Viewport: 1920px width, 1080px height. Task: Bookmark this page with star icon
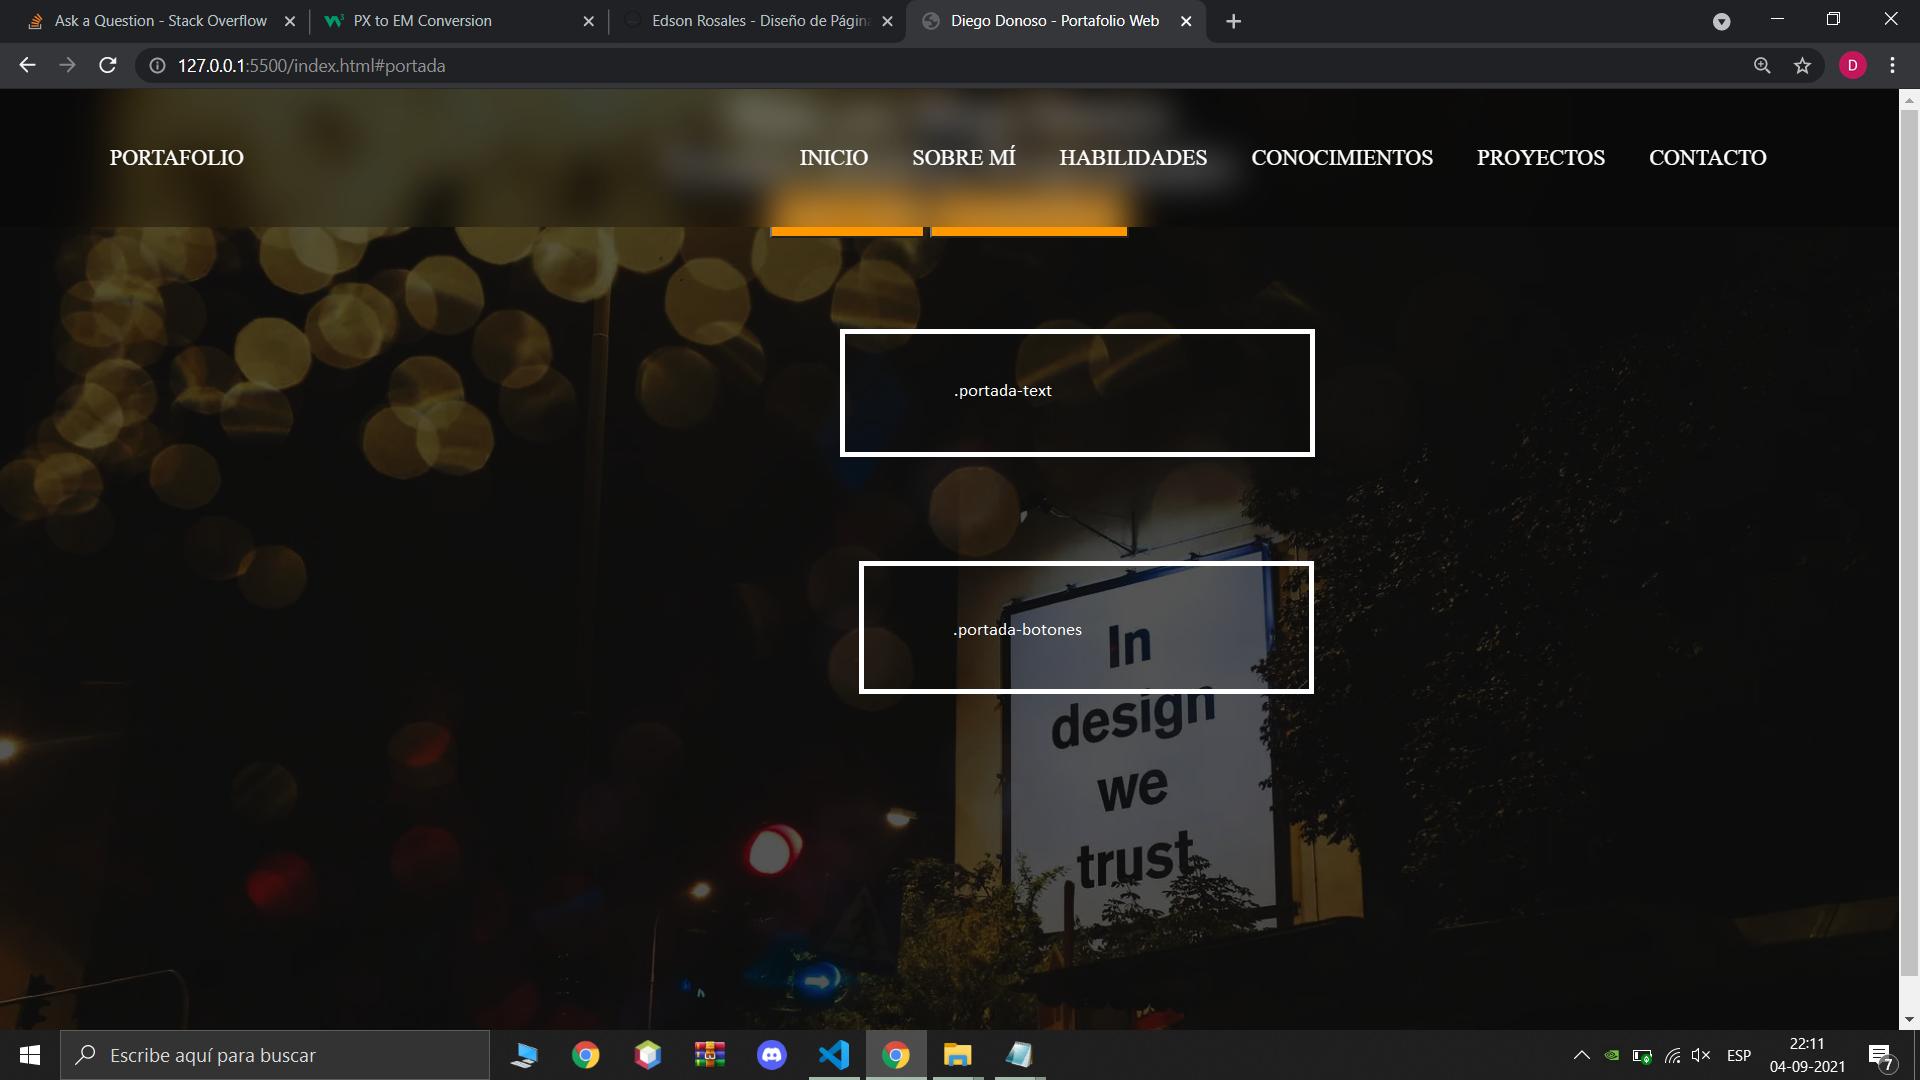(x=1802, y=66)
